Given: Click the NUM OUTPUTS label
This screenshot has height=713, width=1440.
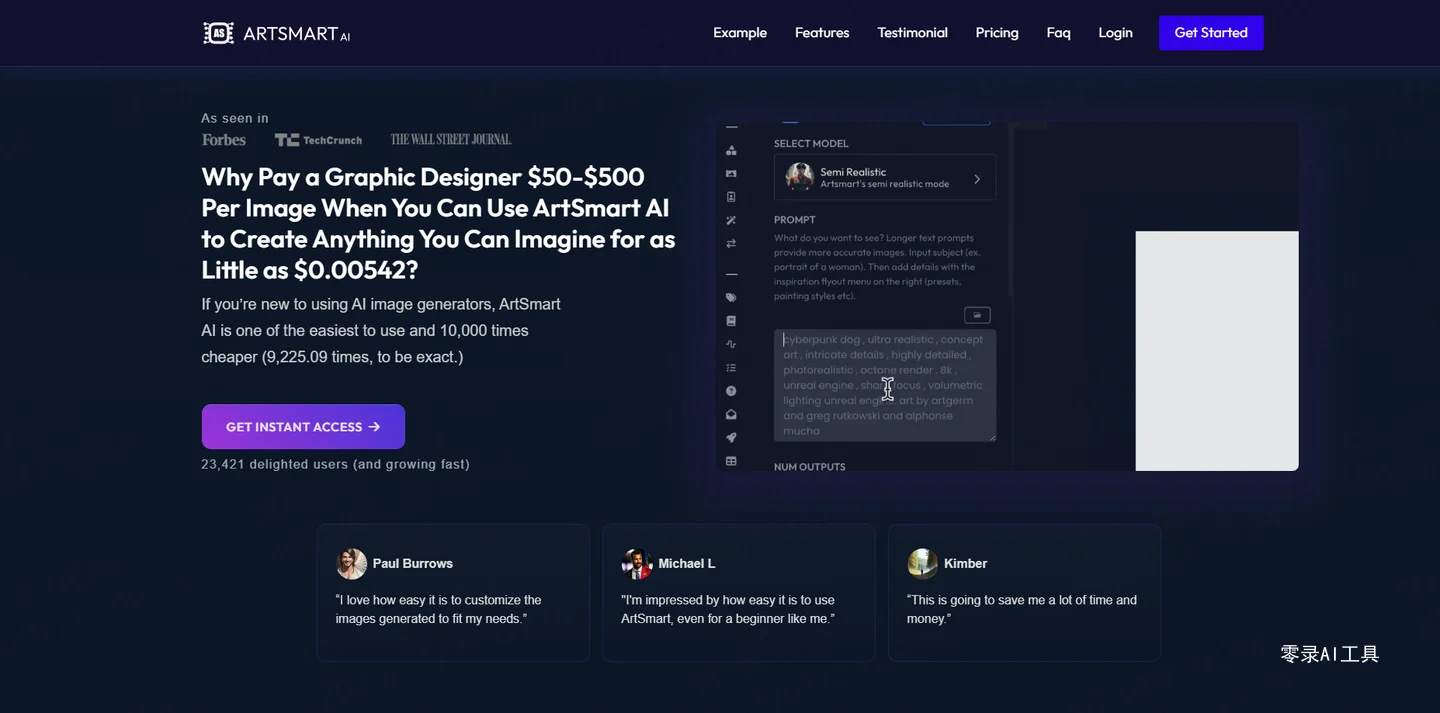Looking at the screenshot, I should point(810,467).
